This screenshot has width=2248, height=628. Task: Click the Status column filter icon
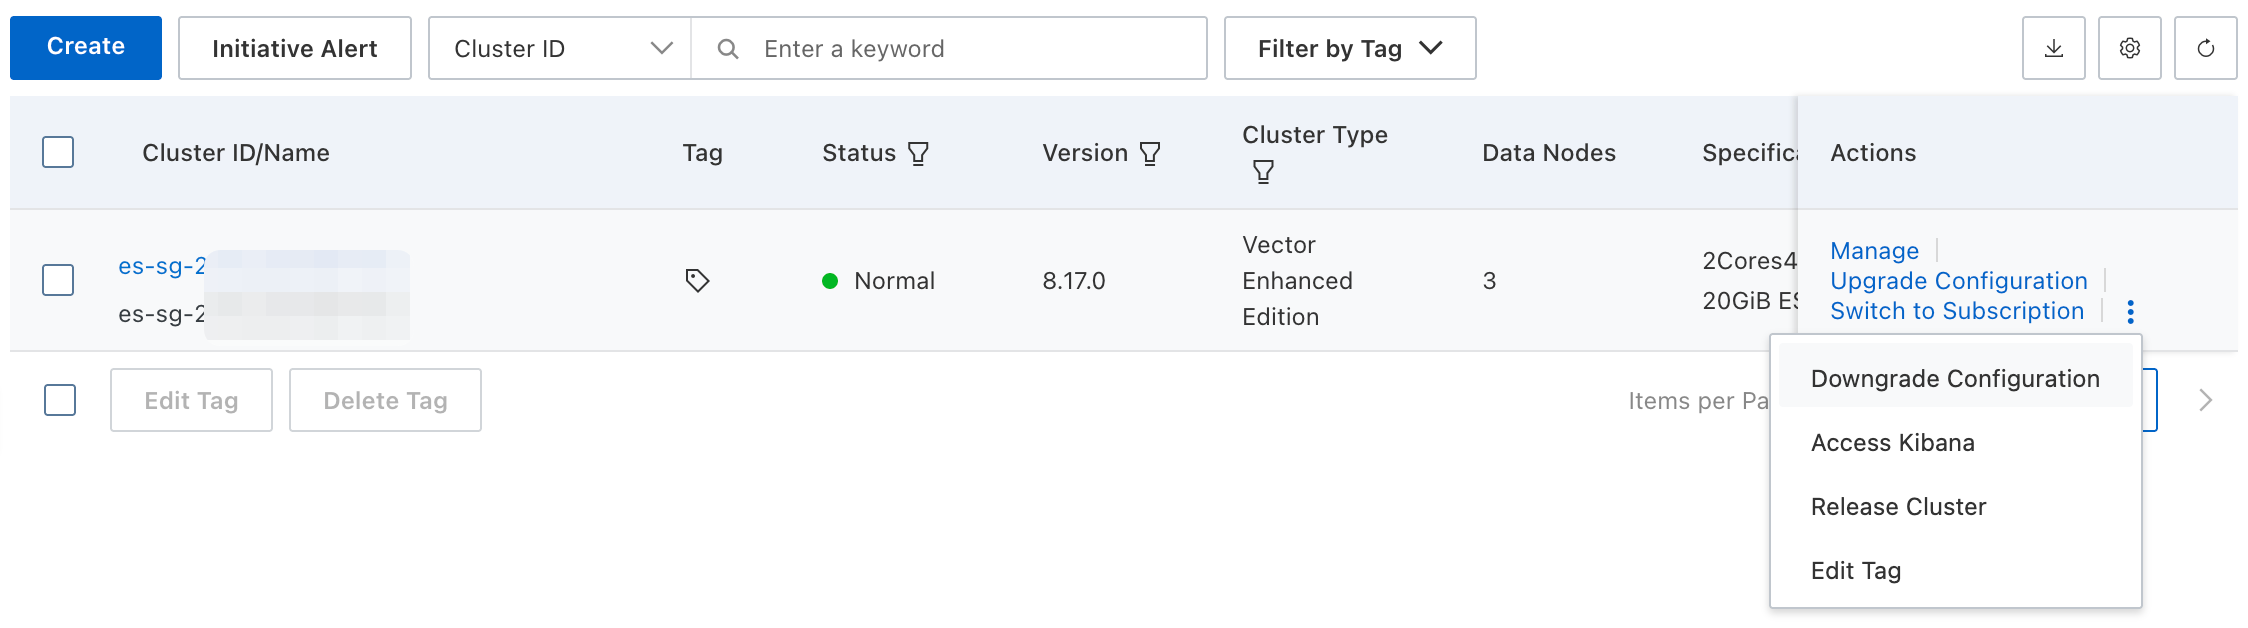point(918,153)
